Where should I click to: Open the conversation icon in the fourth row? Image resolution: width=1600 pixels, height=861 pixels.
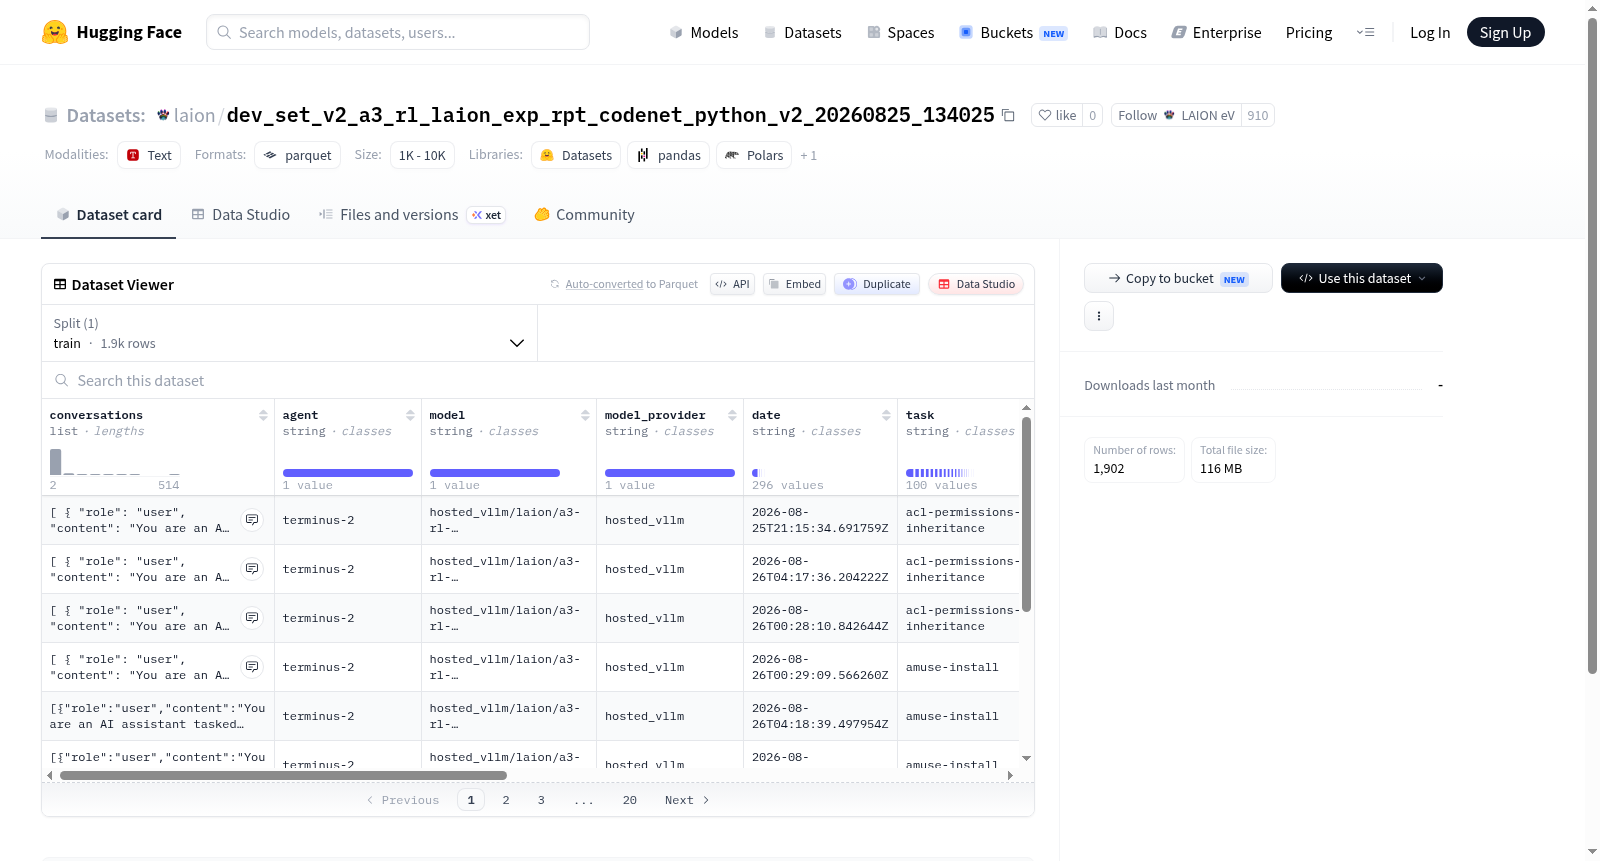pyautogui.click(x=252, y=667)
